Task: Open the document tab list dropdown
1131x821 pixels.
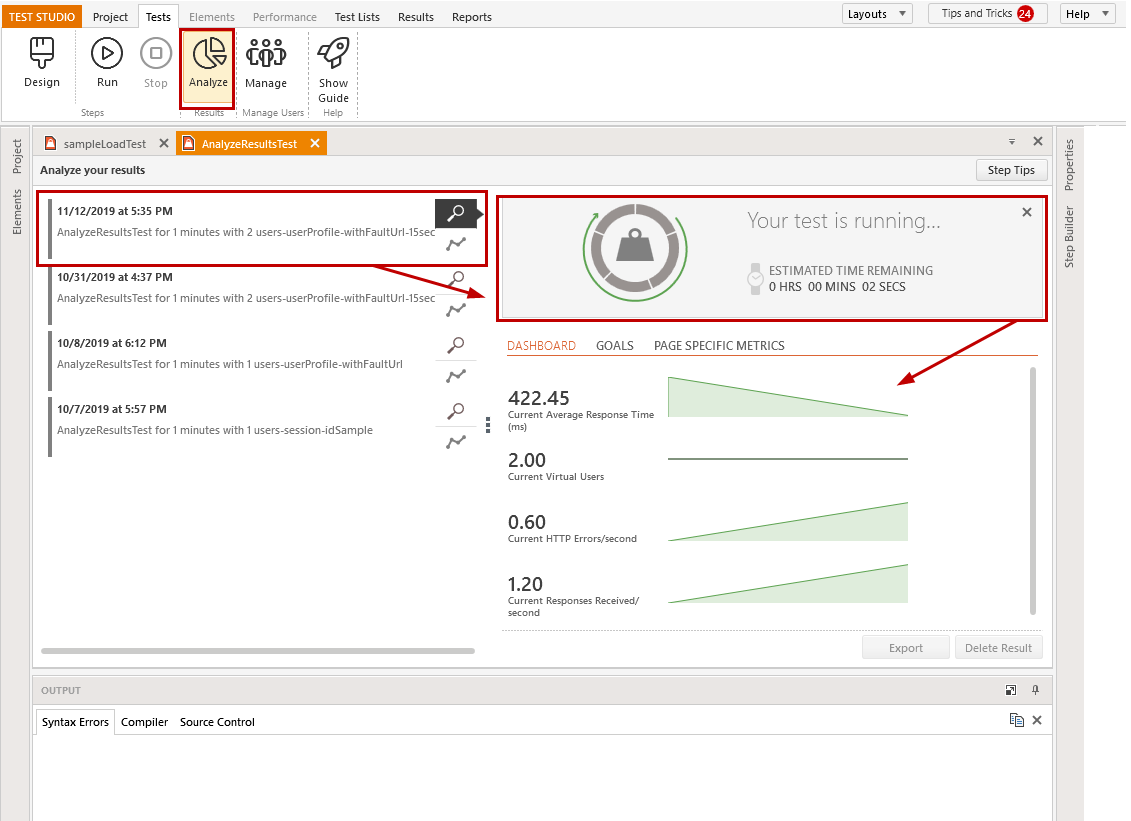Action: pos(1012,142)
